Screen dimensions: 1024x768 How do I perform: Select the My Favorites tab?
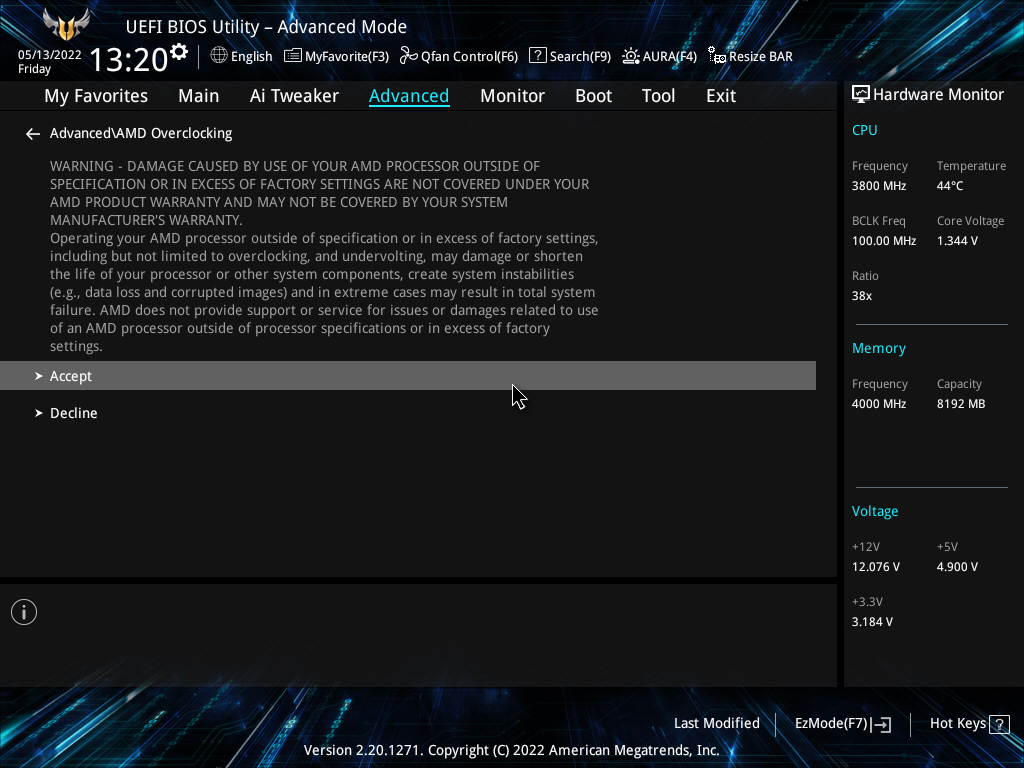[96, 96]
